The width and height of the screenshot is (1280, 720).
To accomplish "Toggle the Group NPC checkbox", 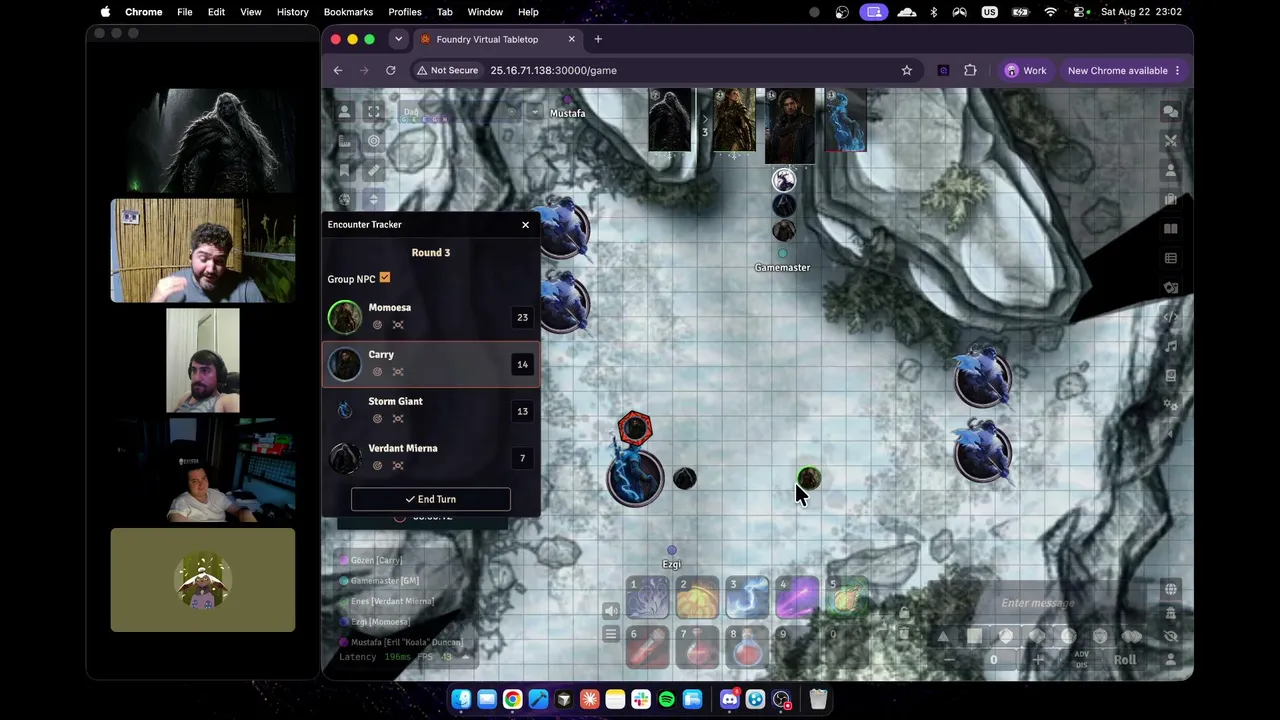I will (x=385, y=278).
